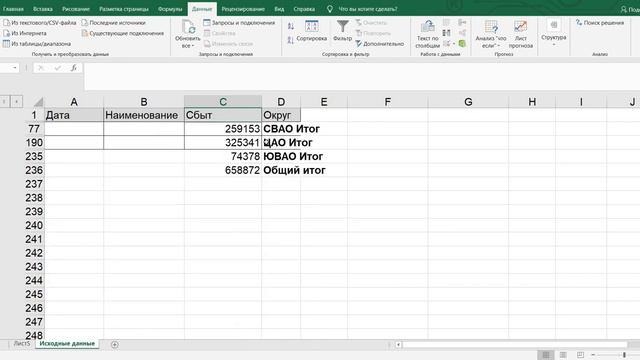Click the Обновить все refresh icon
Screen dimensions: 640x360
coord(189,27)
